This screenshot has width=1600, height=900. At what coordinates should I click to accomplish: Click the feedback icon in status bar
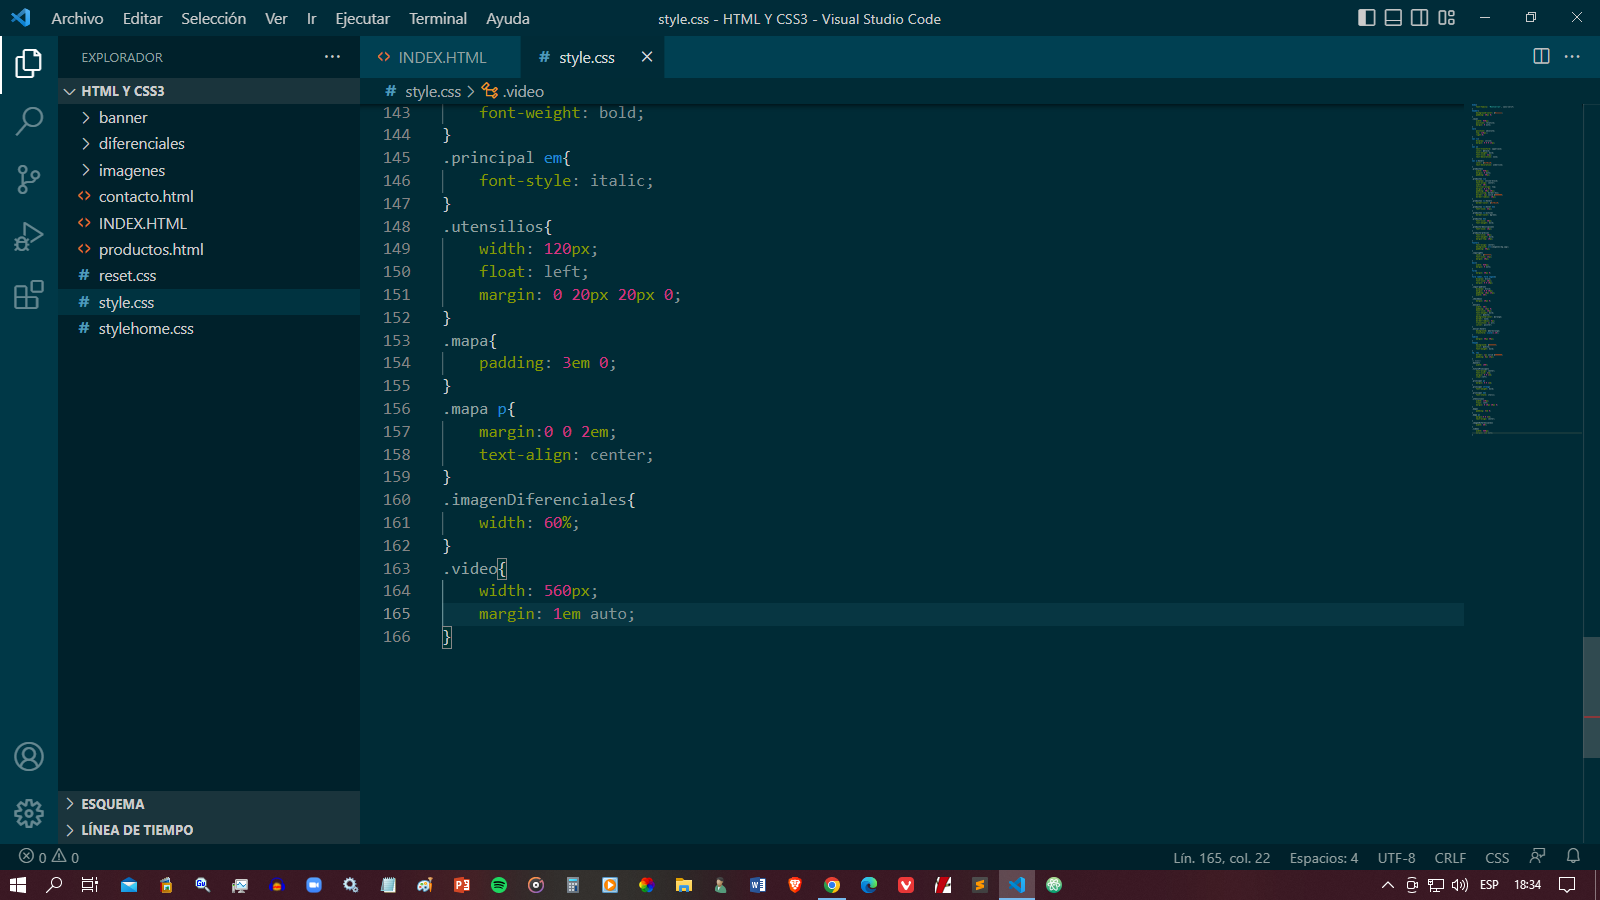coord(1537,857)
